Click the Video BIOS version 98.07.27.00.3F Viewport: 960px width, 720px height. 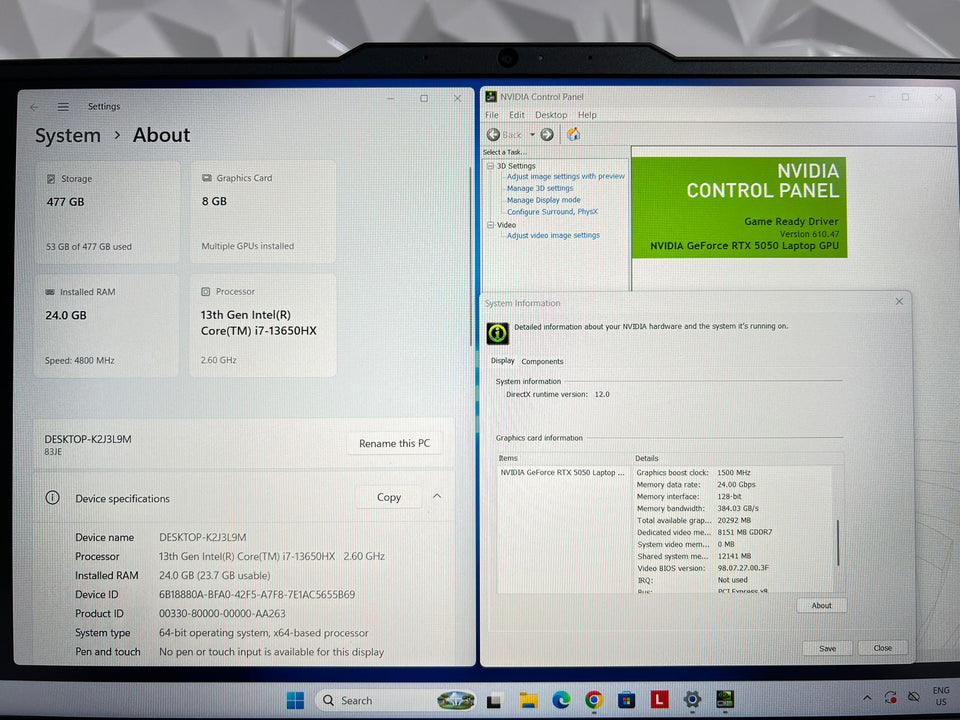point(743,568)
